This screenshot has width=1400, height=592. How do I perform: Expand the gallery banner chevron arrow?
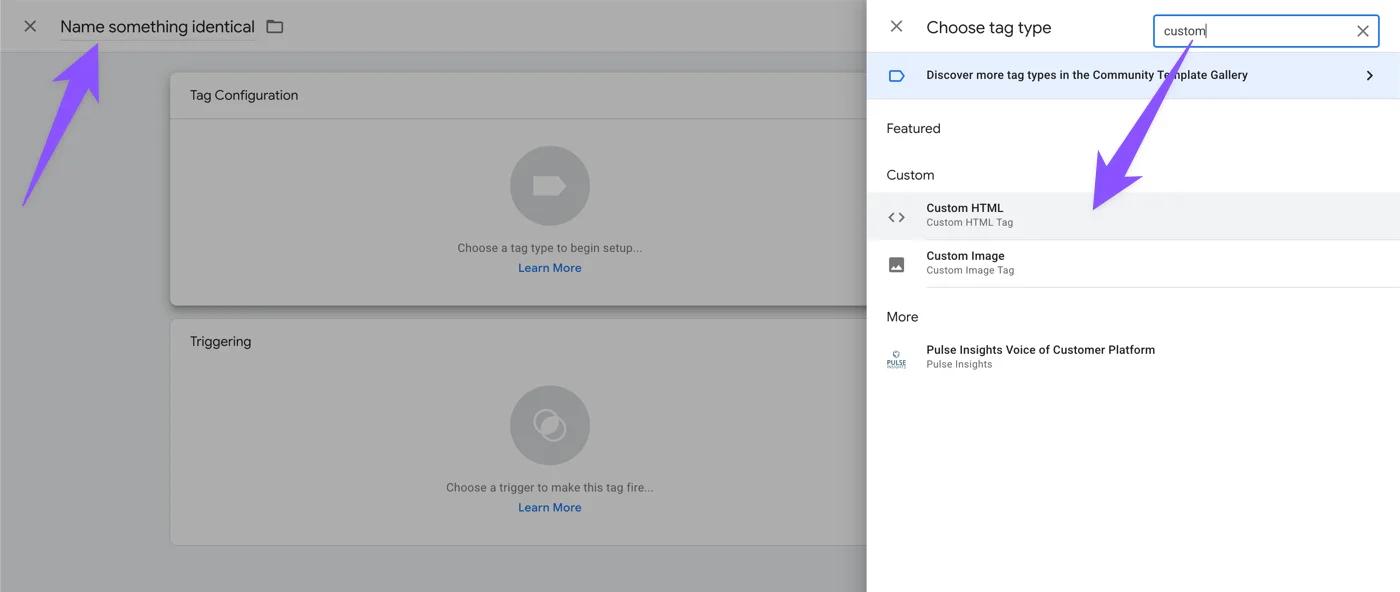(1369, 75)
